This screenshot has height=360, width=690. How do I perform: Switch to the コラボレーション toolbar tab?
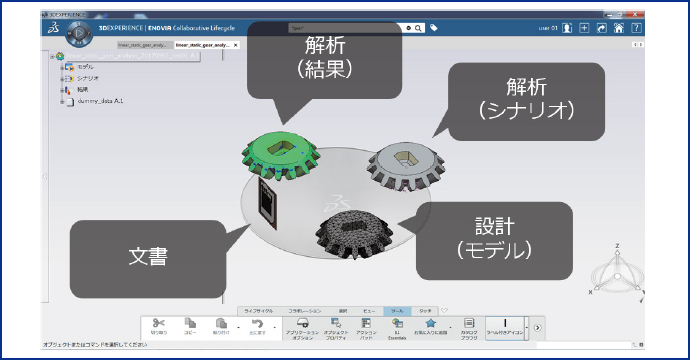pyautogui.click(x=305, y=311)
